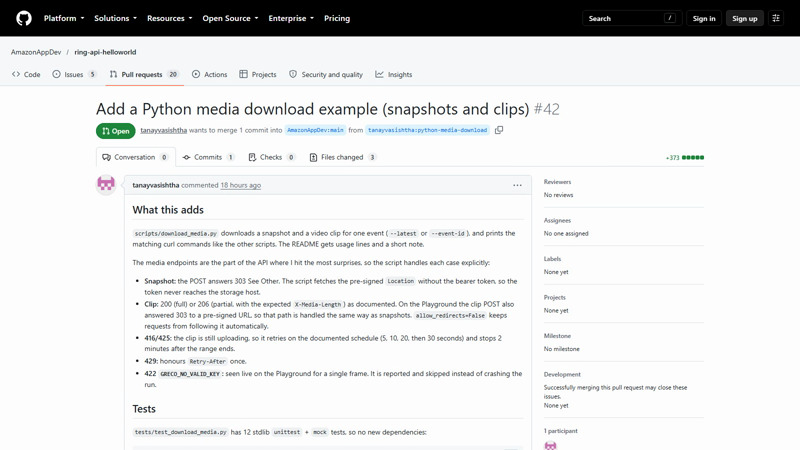Switch to the Code tab
This screenshot has height=450, width=800.
click(x=26, y=74)
